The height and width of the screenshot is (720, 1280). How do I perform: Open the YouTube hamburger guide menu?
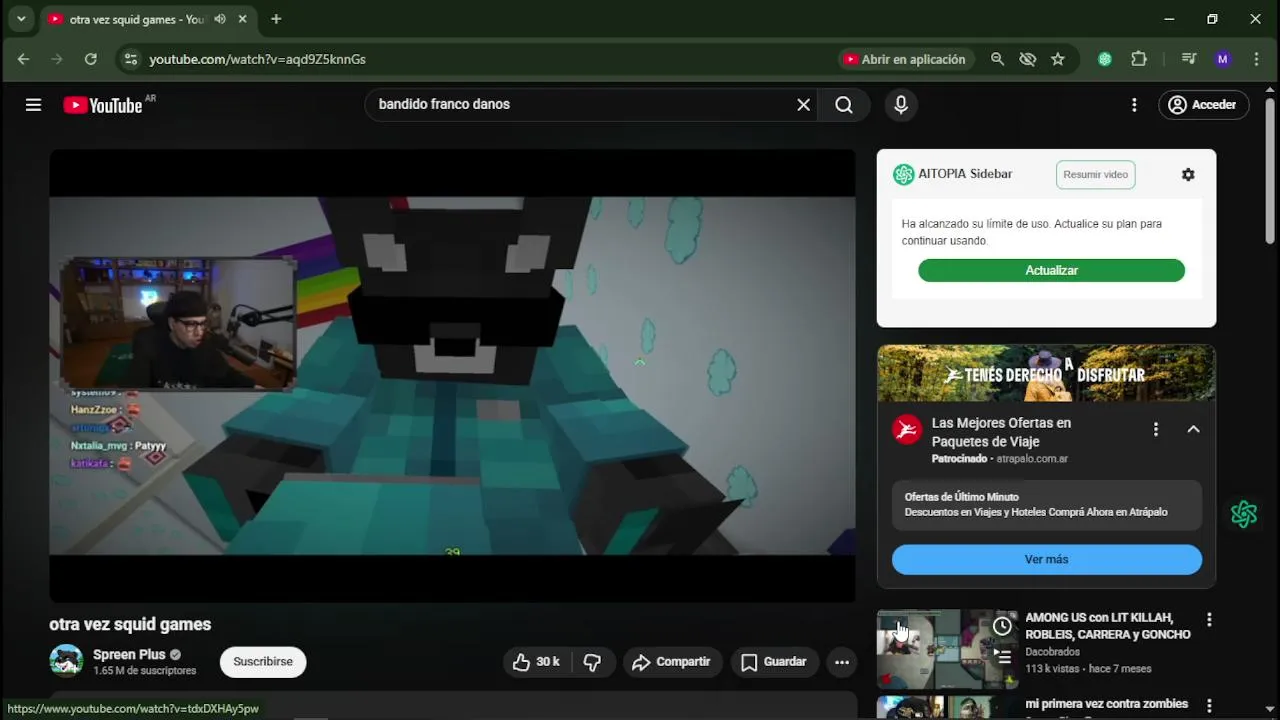tap(33, 105)
